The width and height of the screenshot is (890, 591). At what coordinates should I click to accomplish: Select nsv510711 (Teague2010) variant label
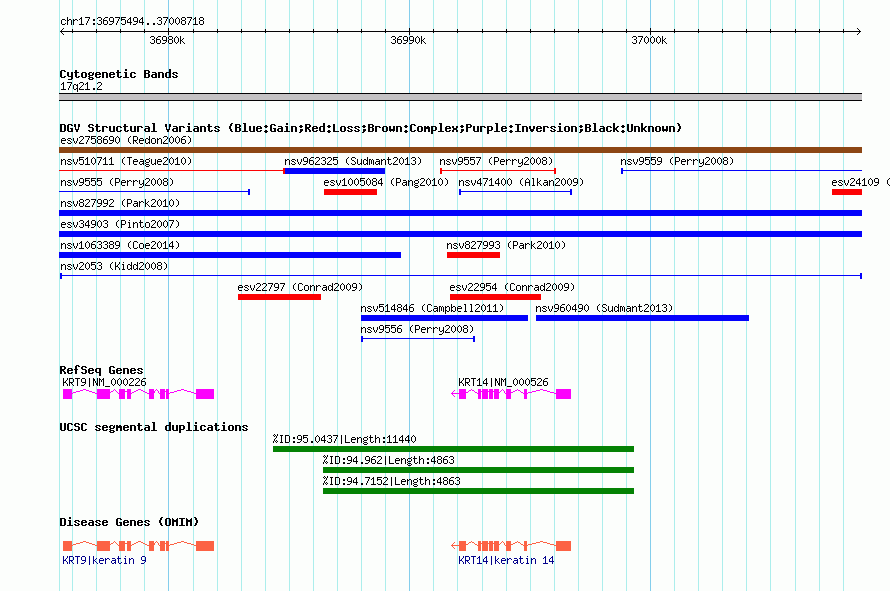126,161
